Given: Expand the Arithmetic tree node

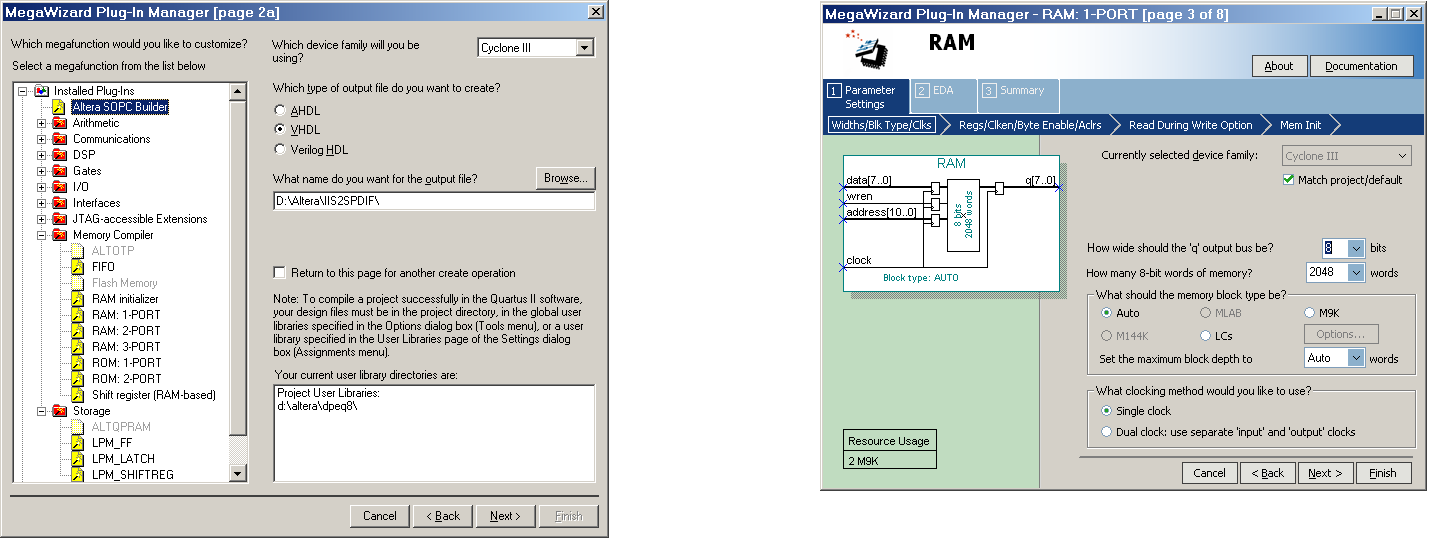Looking at the screenshot, I should [x=42, y=123].
